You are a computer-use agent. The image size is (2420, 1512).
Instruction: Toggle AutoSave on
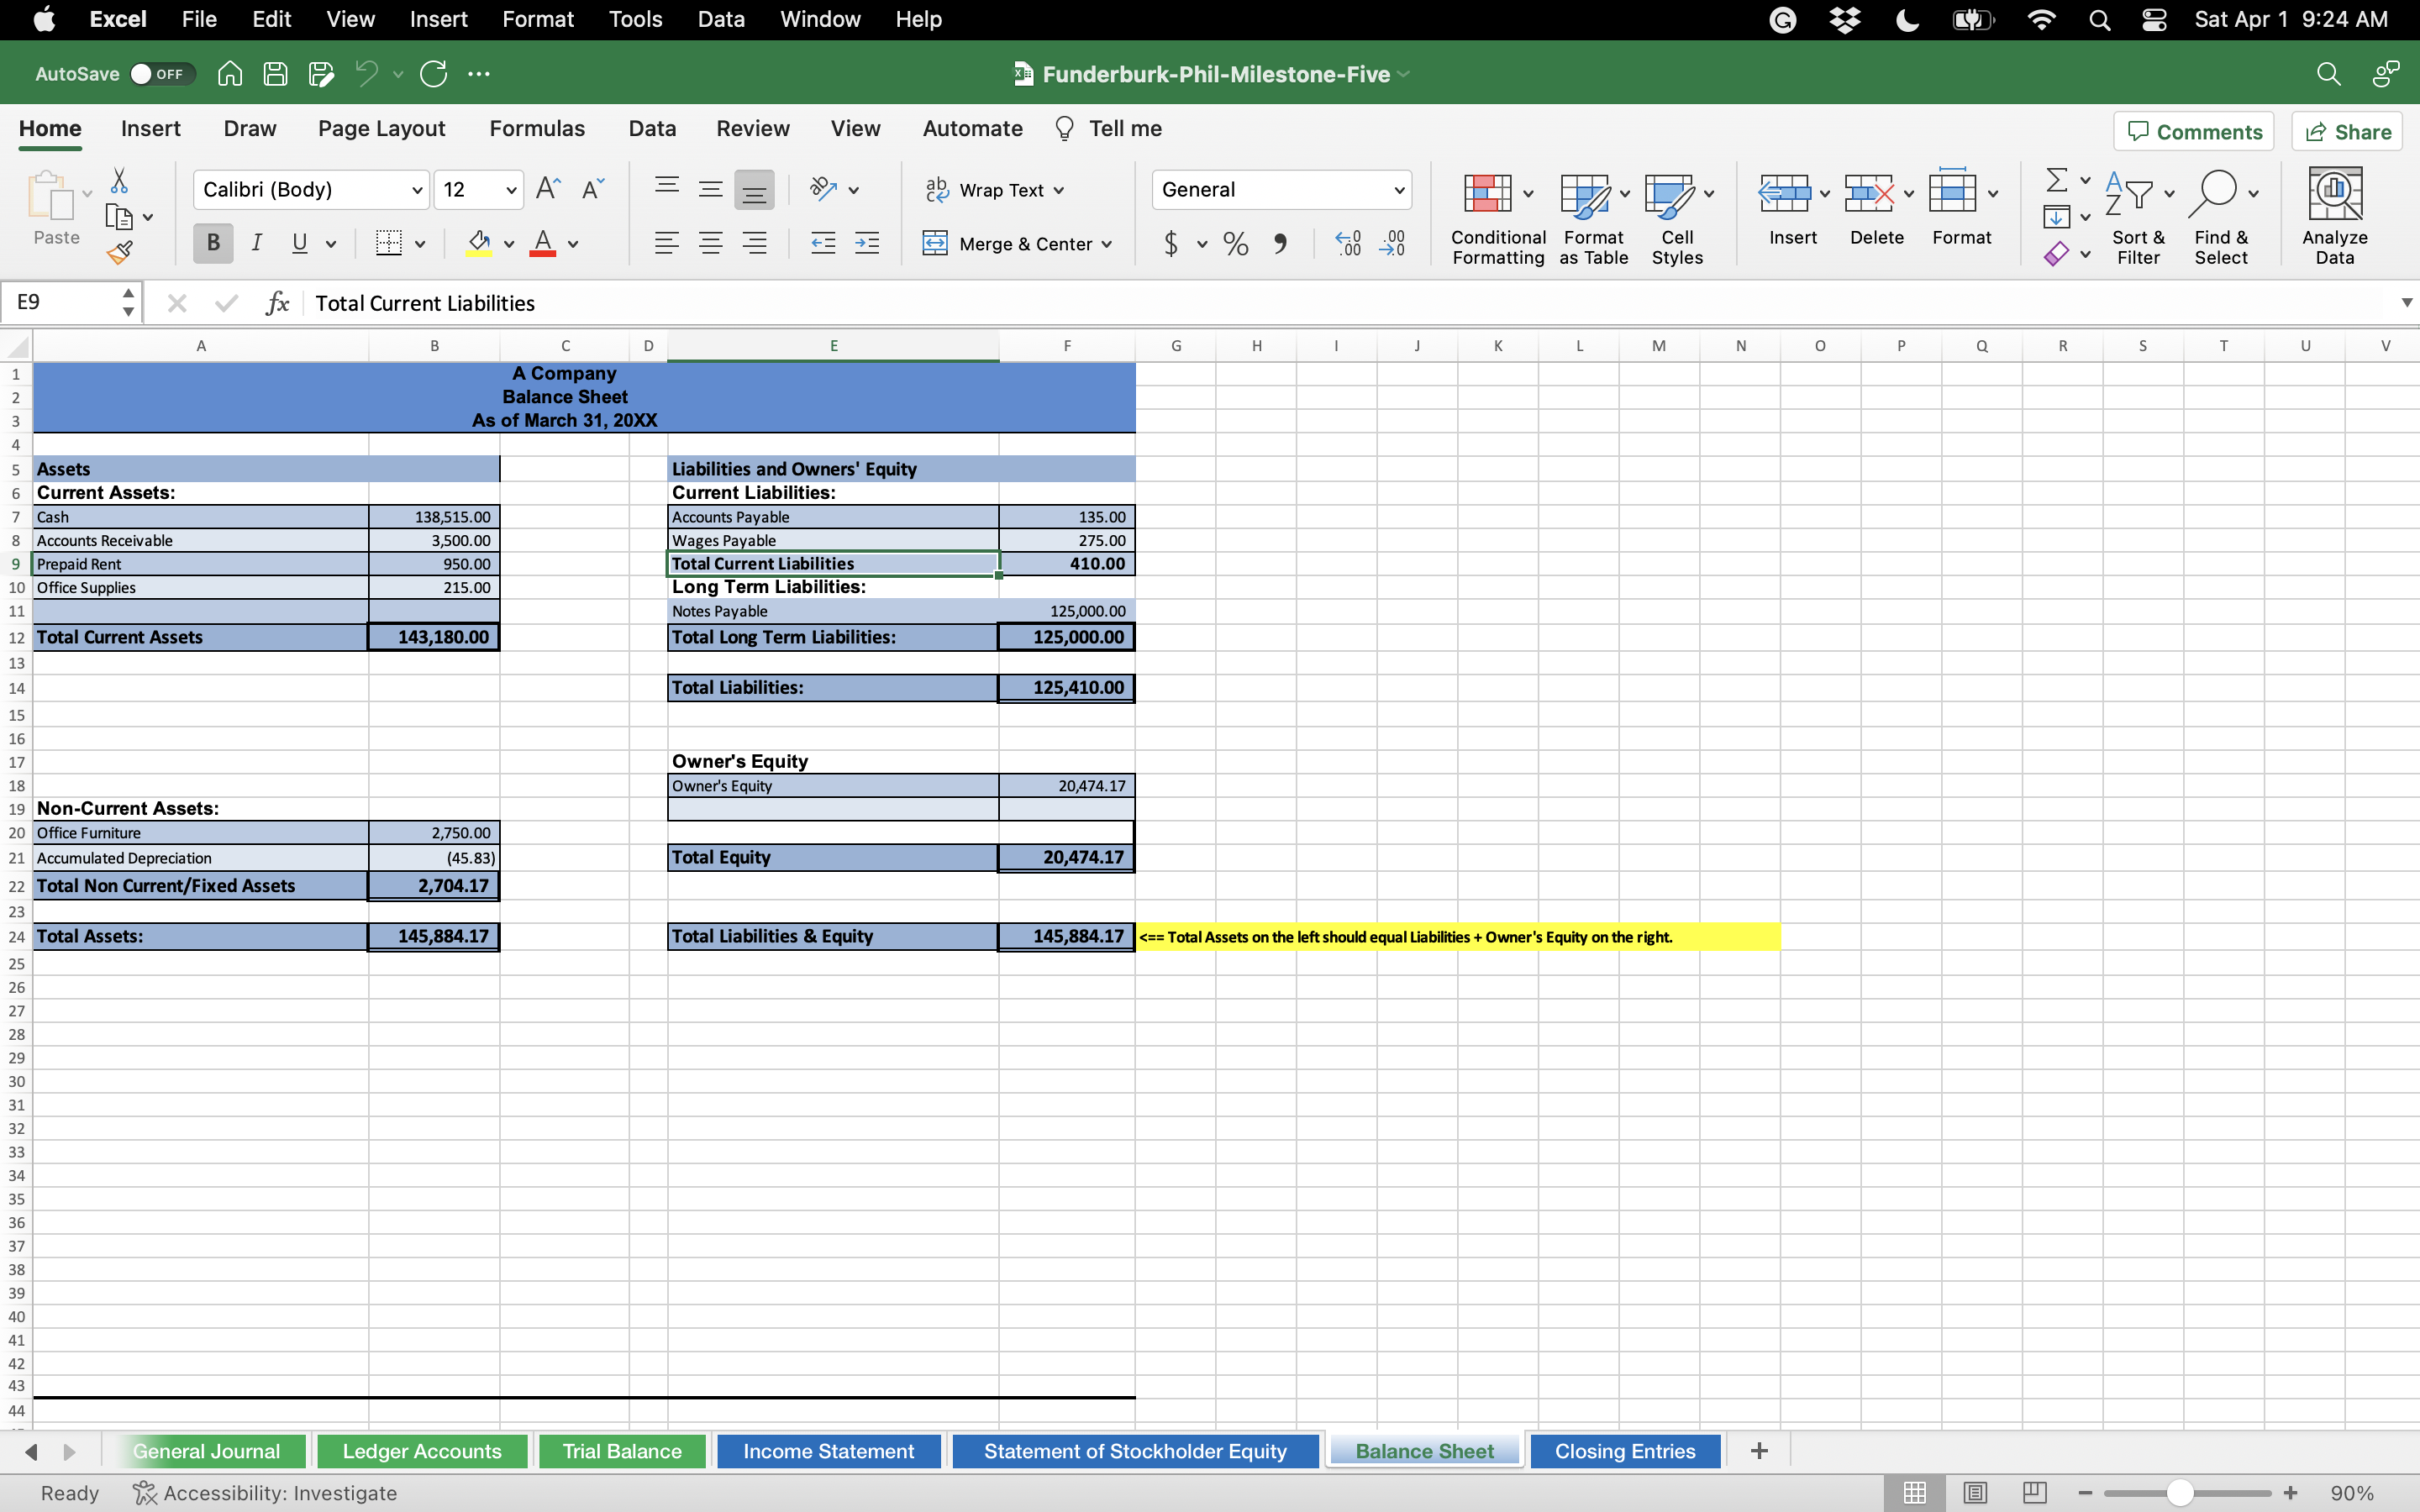point(158,73)
